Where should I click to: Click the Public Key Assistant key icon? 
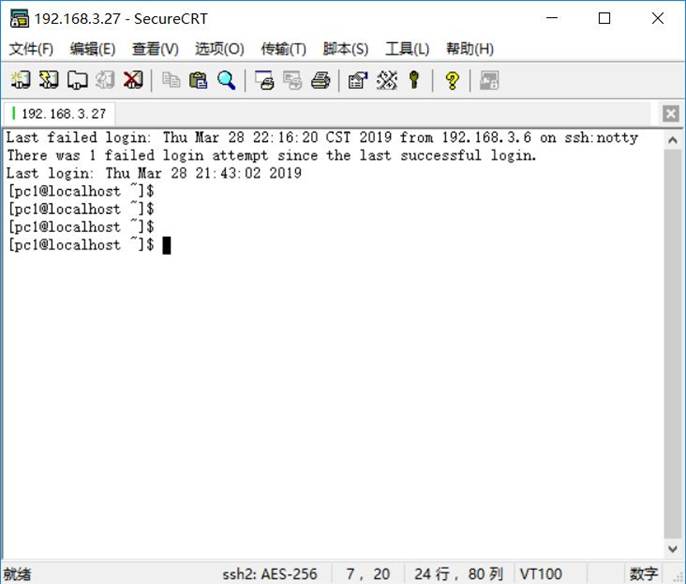coord(414,80)
